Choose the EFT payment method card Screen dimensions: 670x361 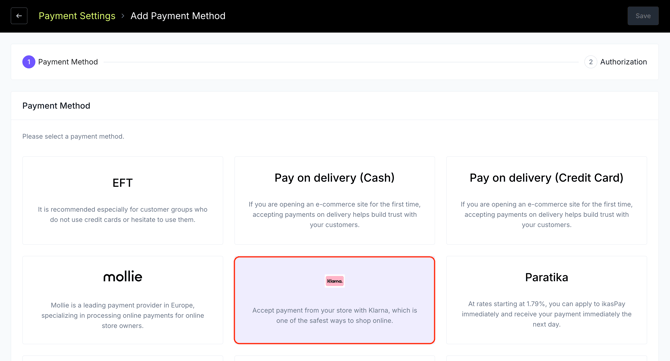[x=123, y=200]
